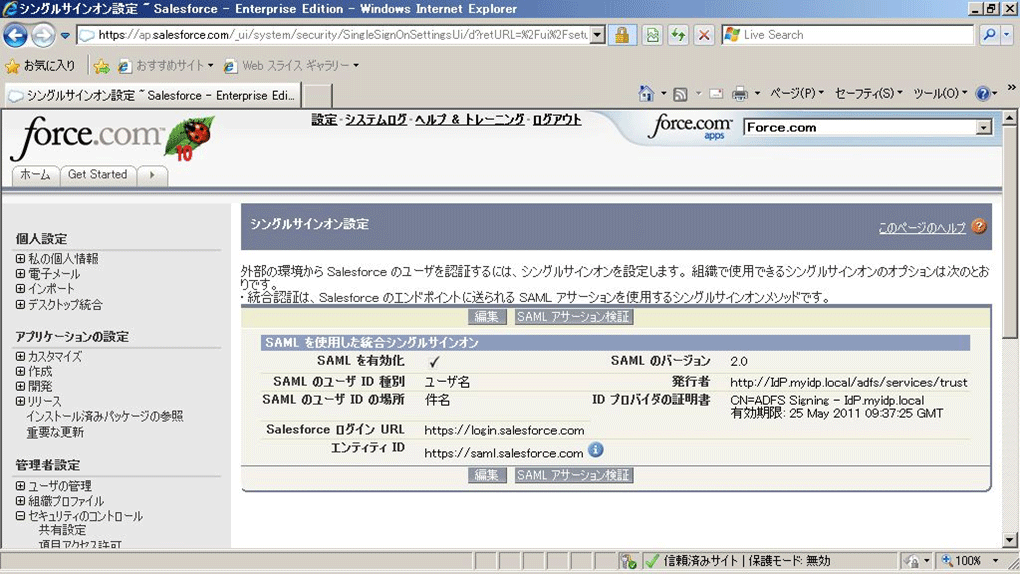Click the top 編集 button
Viewport: 1020px width, 574px height.
(x=487, y=317)
